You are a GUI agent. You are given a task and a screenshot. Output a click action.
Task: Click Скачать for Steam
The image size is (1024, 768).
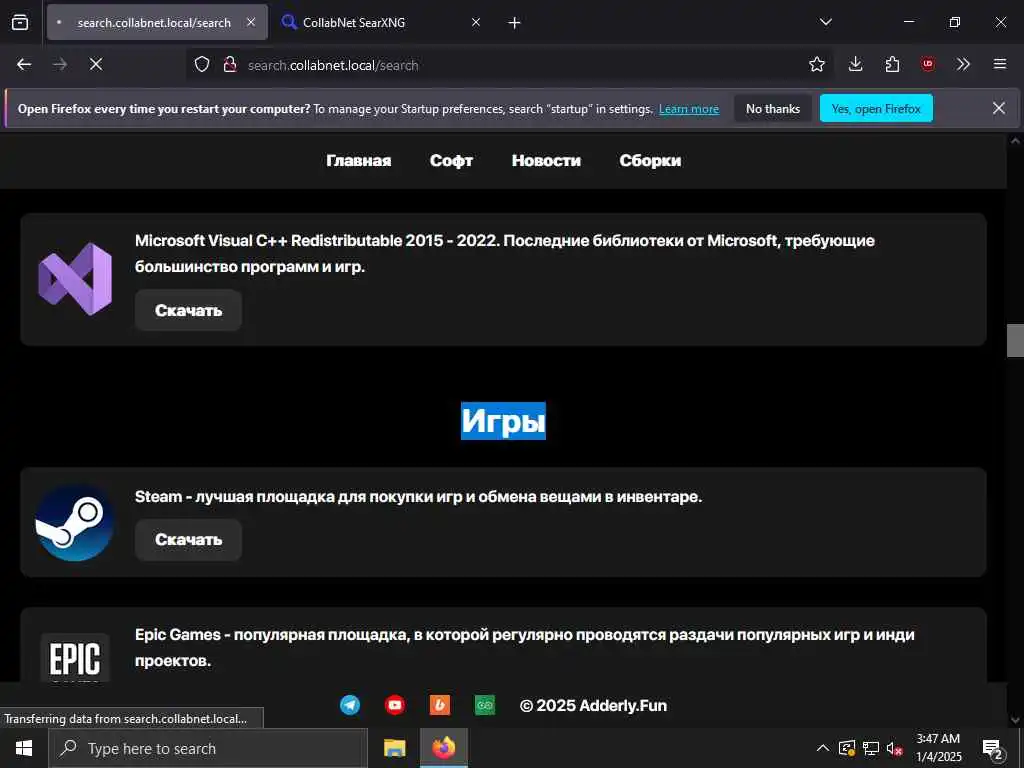189,539
